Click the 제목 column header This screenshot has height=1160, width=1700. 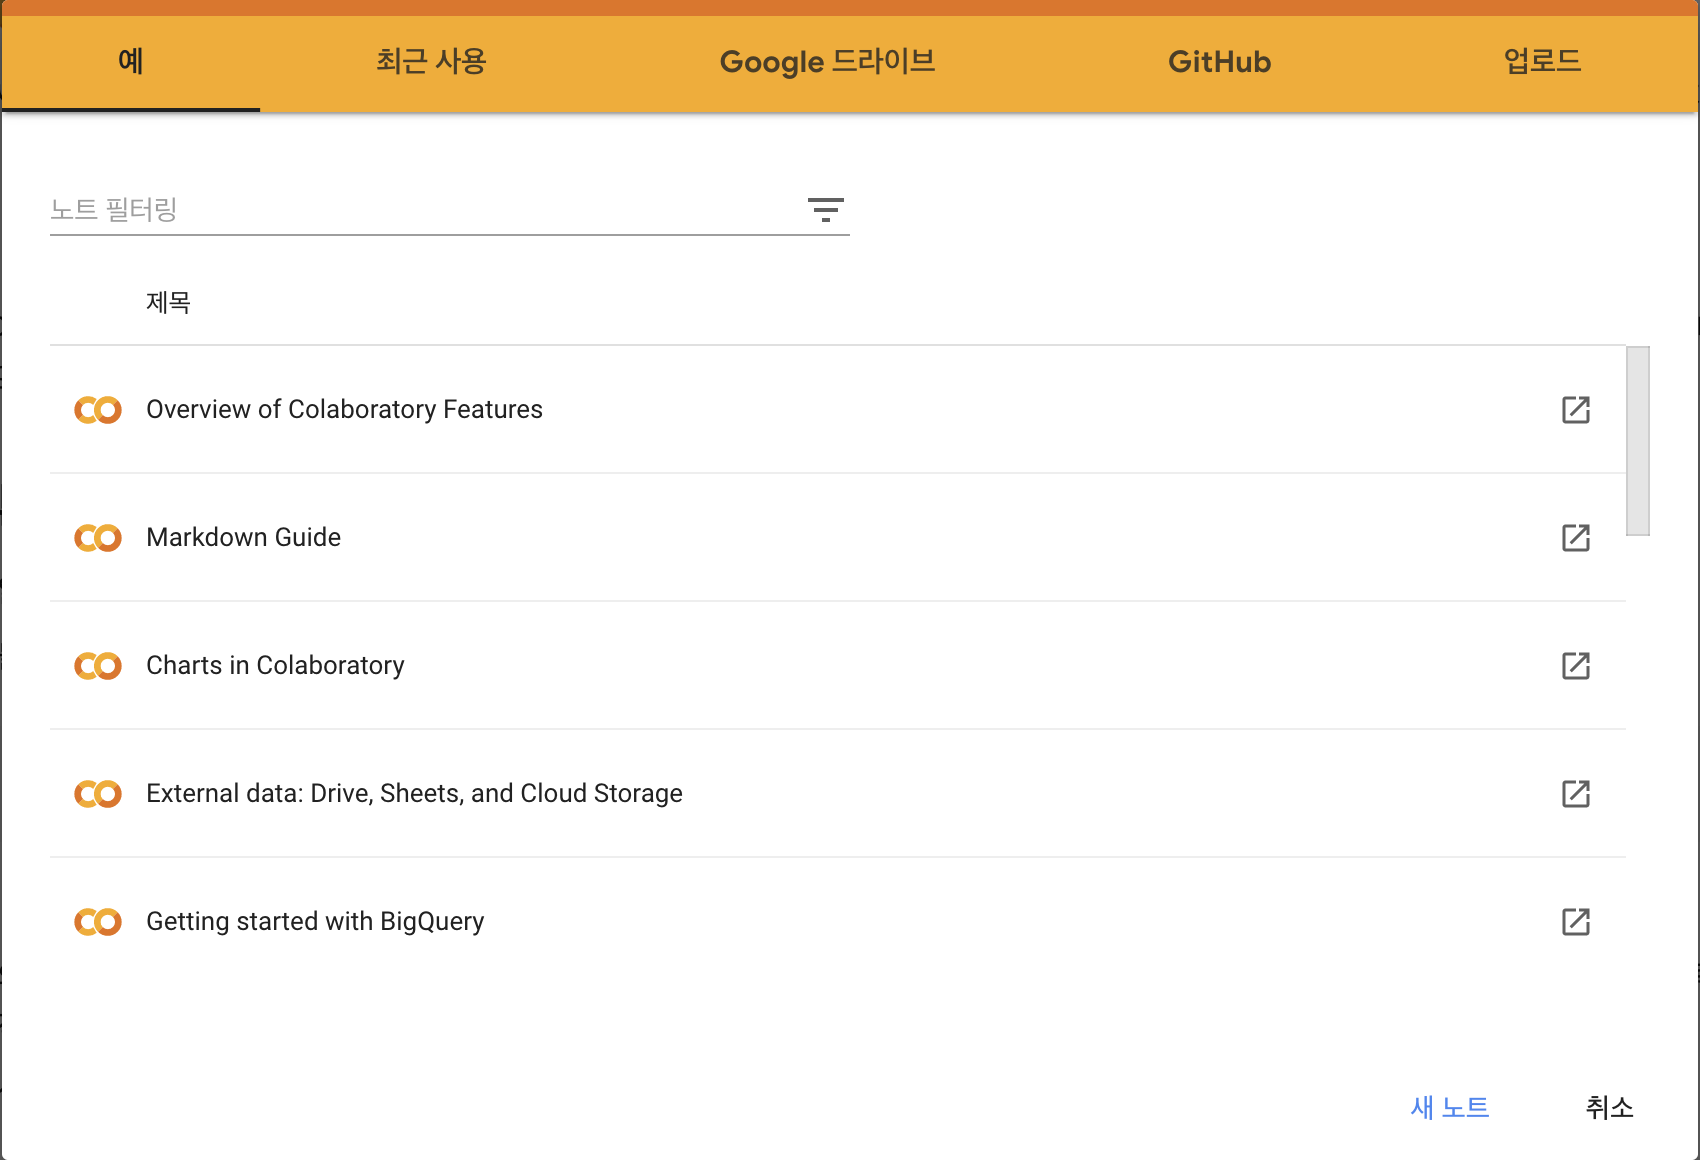(x=168, y=302)
